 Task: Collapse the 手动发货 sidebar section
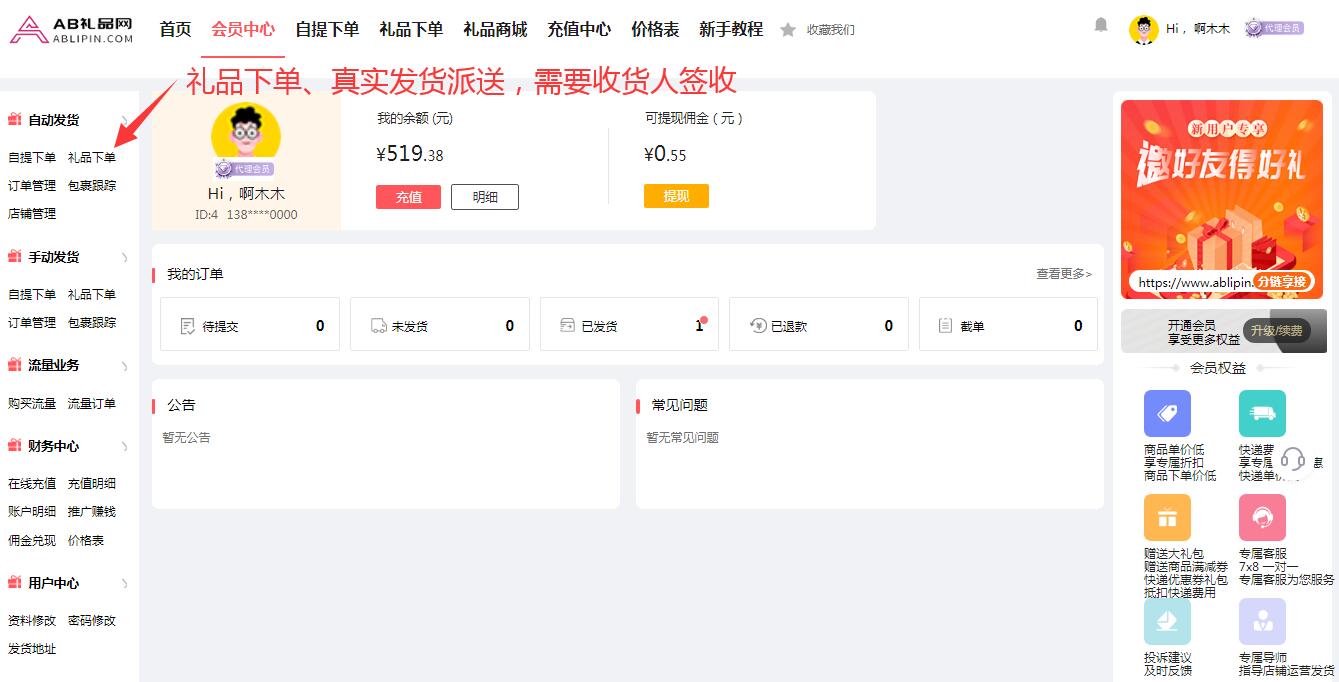[125, 257]
